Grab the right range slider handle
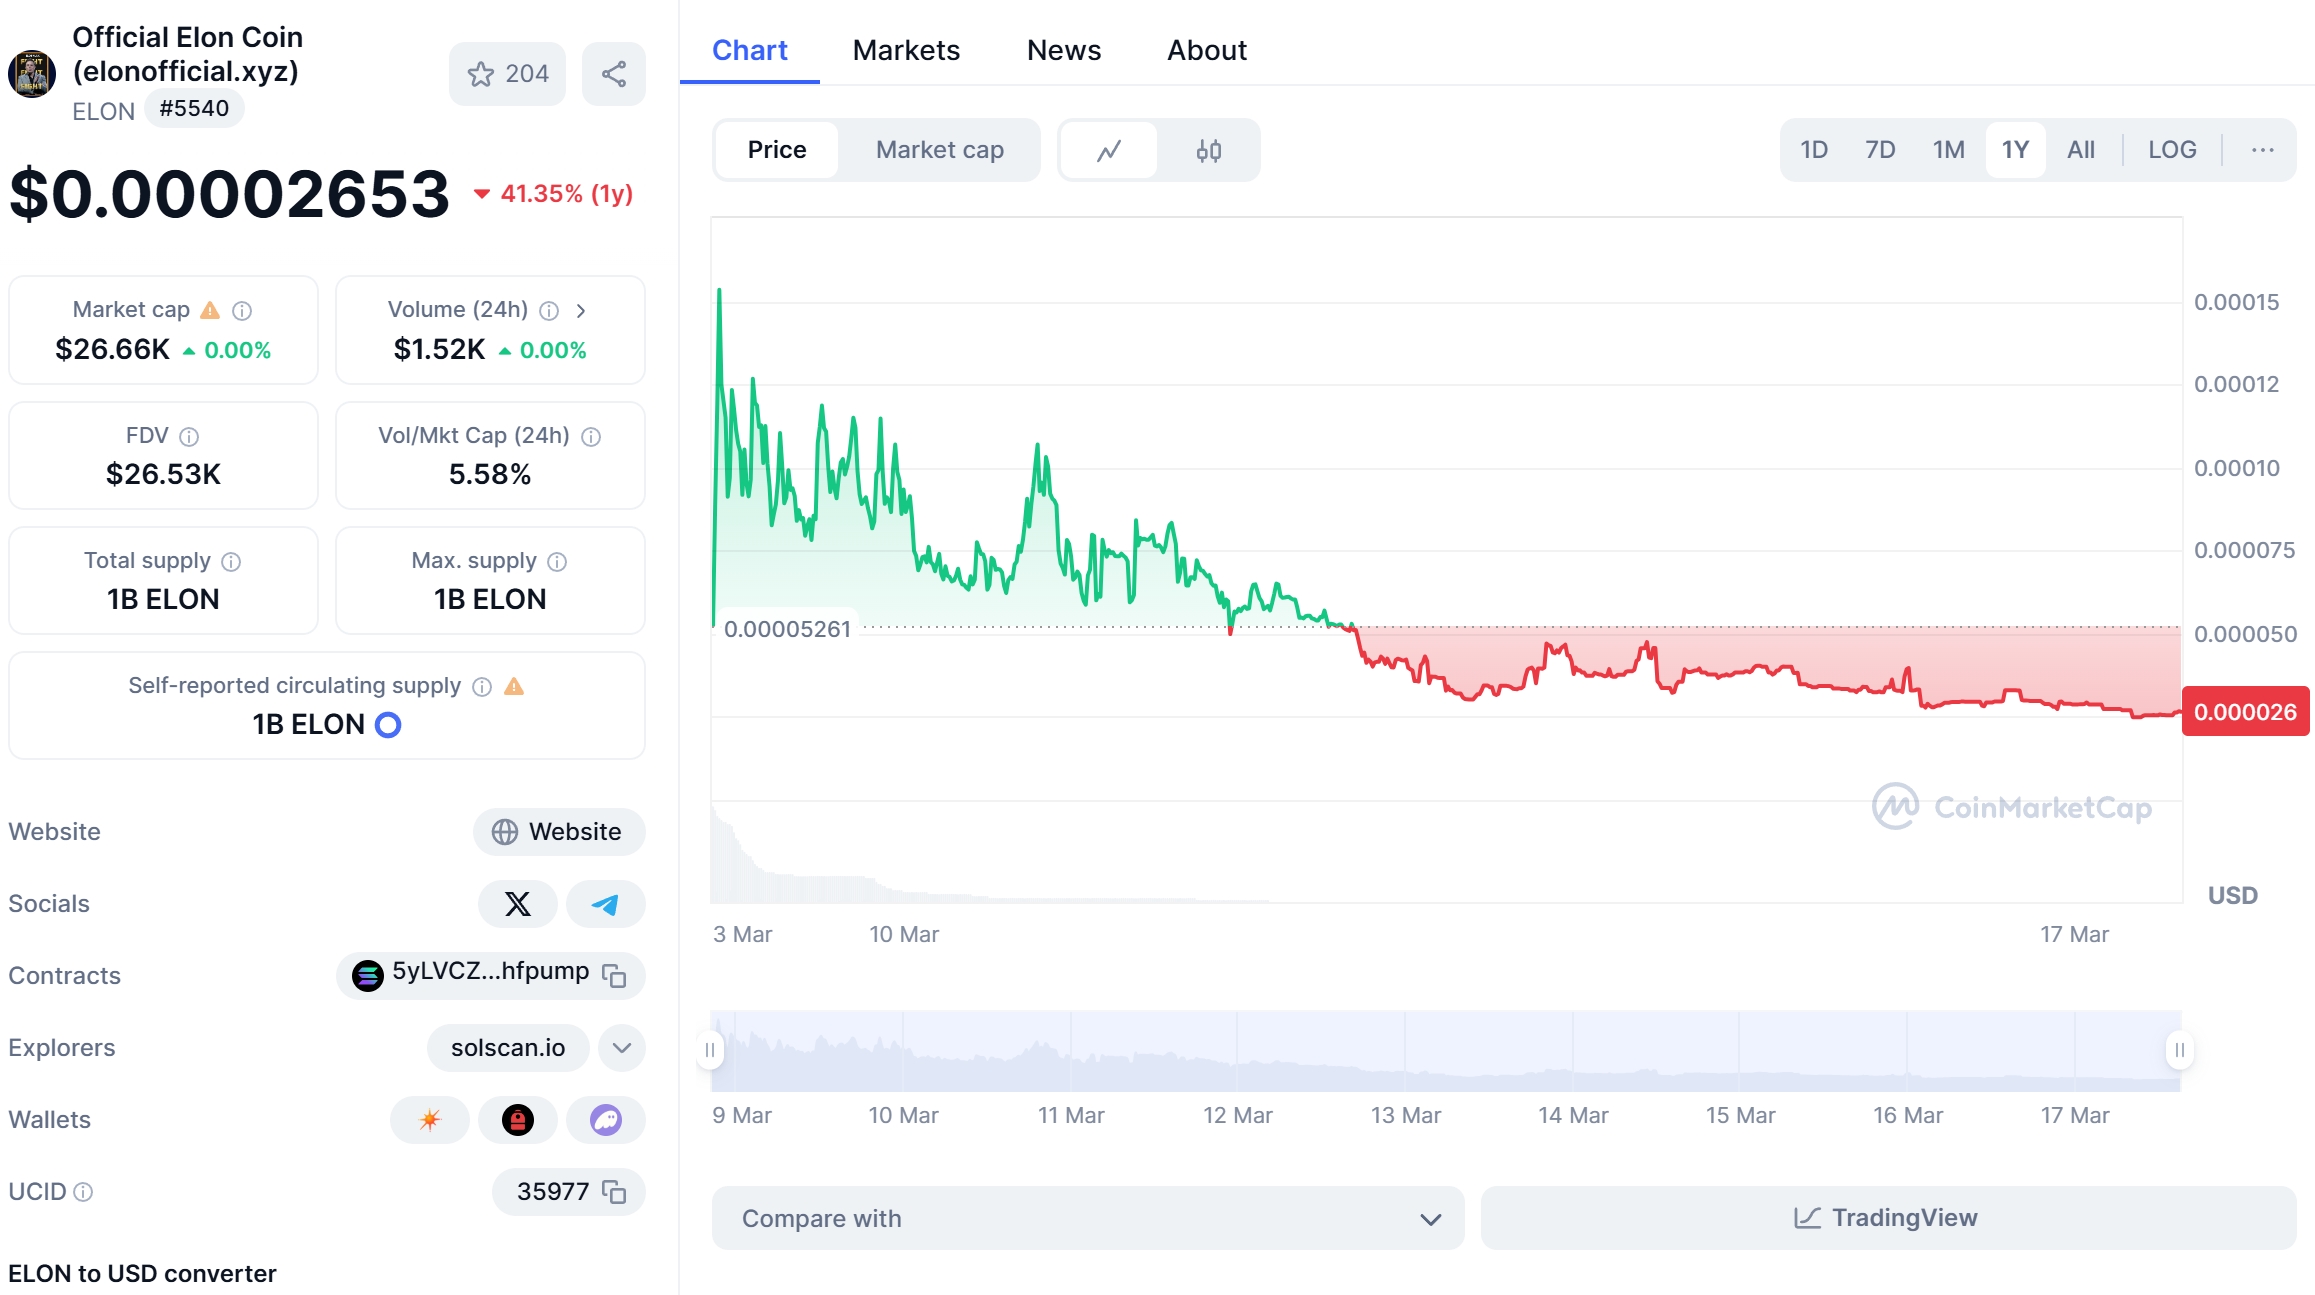Image resolution: width=2315 pixels, height=1295 pixels. click(2179, 1050)
